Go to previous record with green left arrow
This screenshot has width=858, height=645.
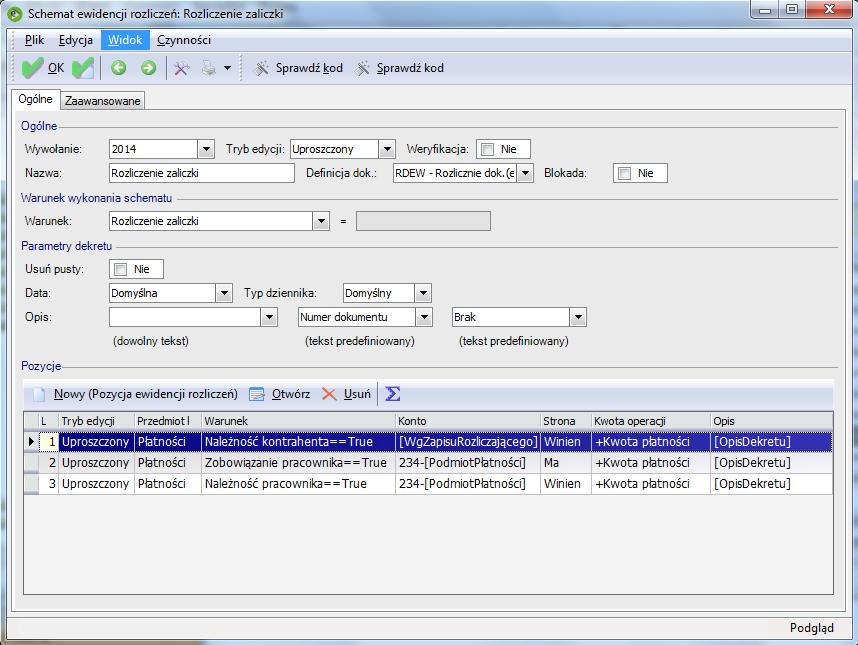[118, 68]
